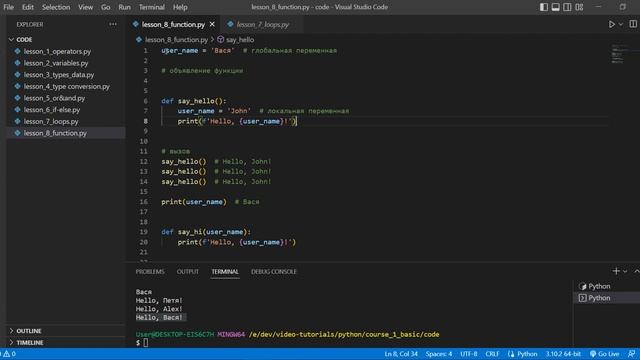This screenshot has height=360, width=640.
Task: Open lesson_2_variables.py in explorer
Action: pos(56,63)
